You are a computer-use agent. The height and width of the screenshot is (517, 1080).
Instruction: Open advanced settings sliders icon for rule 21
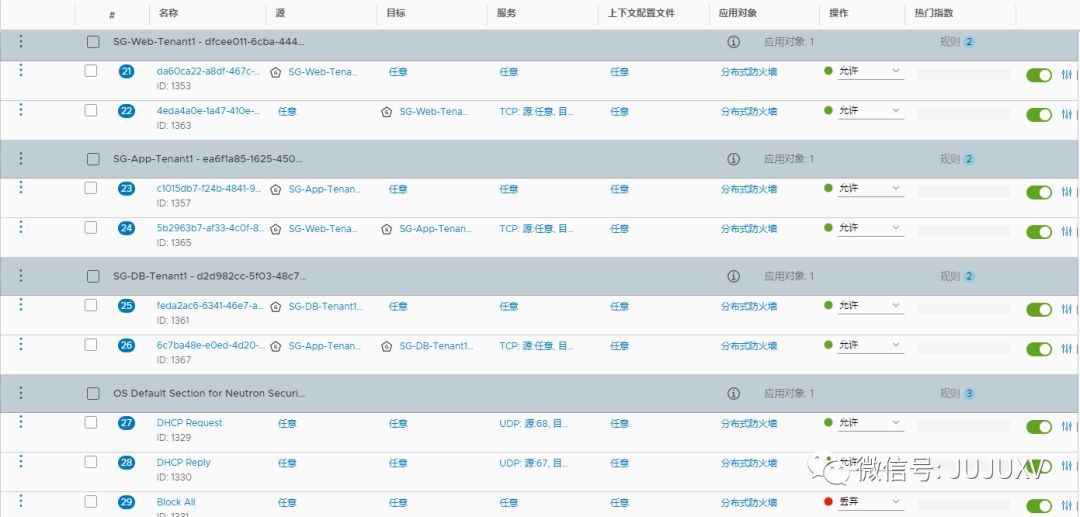[x=1067, y=75]
